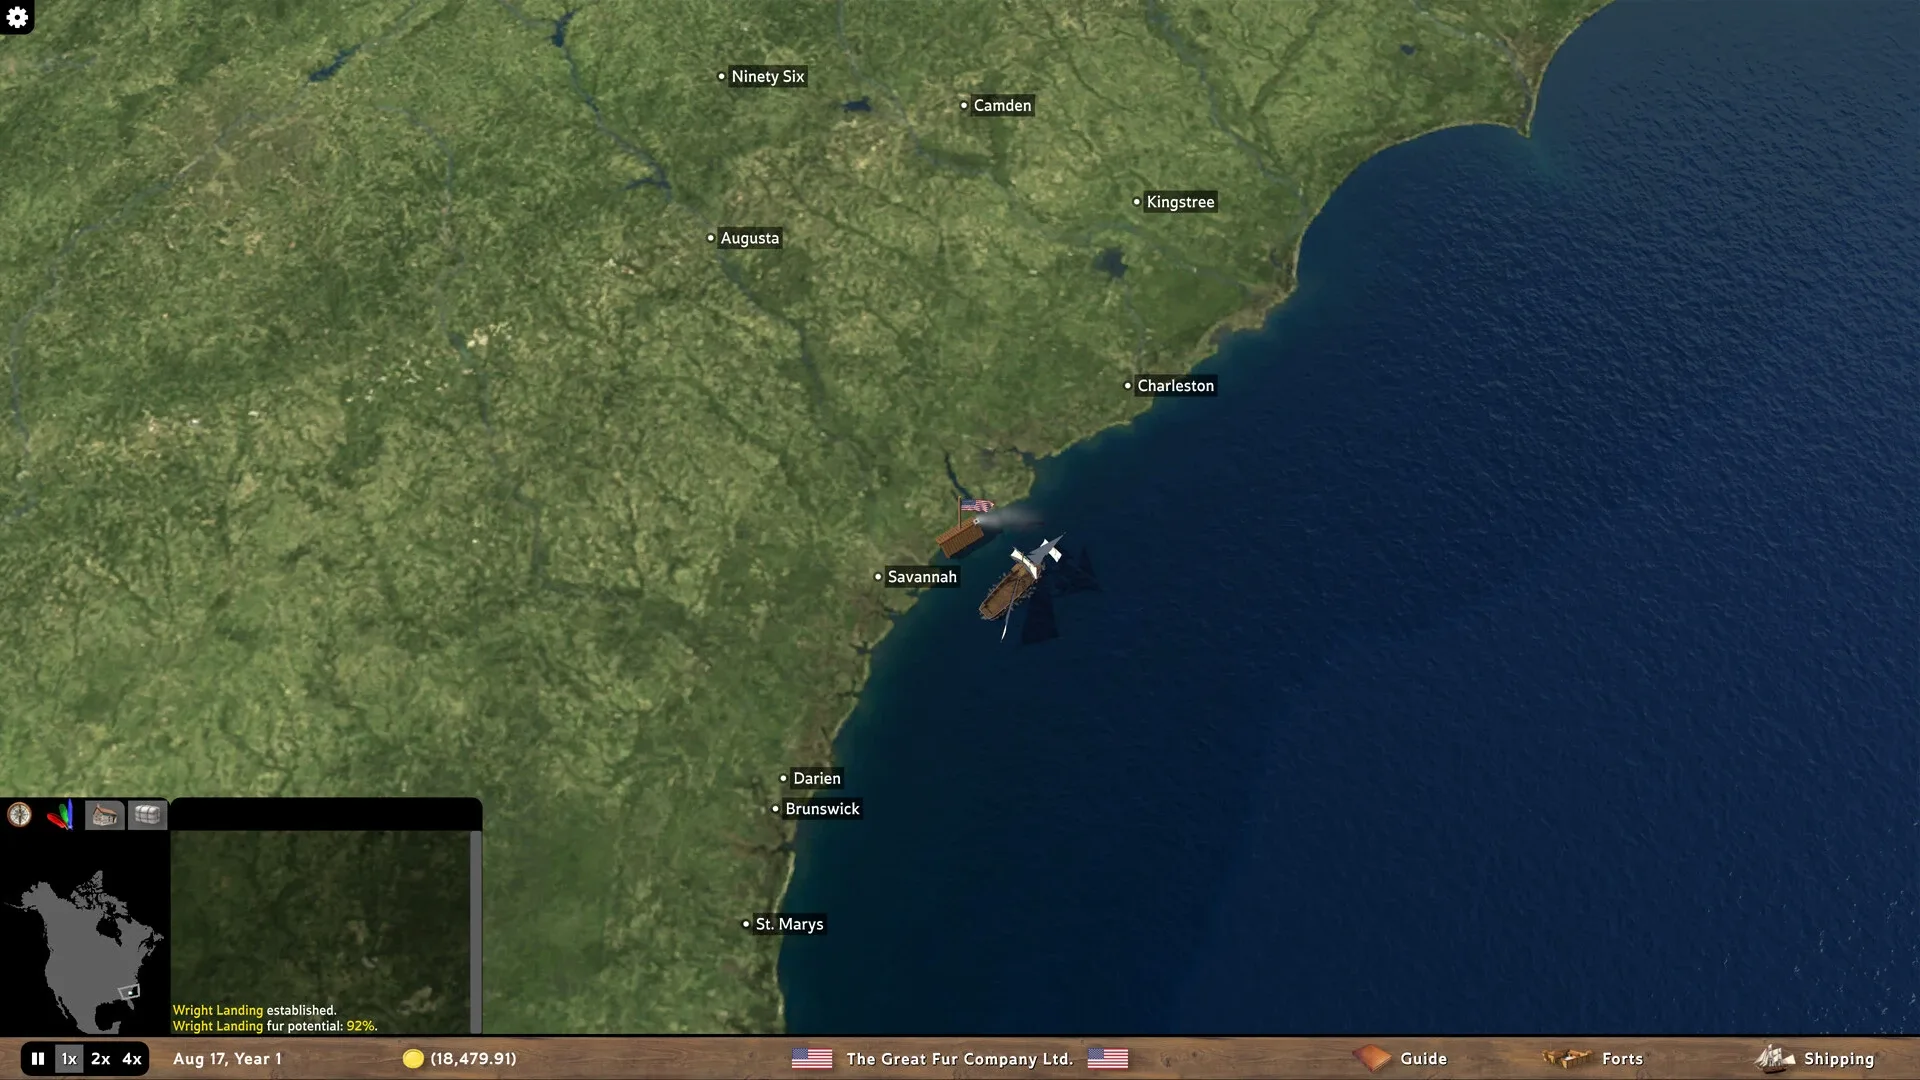Toggle the fur bale overlay button
Screen dimensions: 1920x1080
point(147,816)
